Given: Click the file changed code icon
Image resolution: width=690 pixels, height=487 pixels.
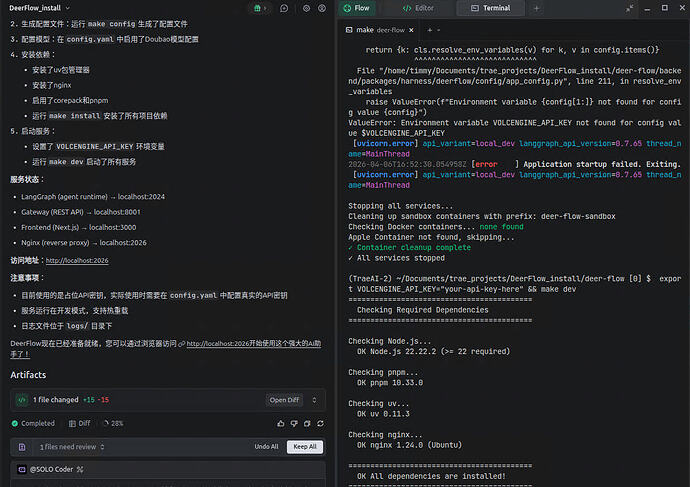Looking at the screenshot, I should coord(22,400).
